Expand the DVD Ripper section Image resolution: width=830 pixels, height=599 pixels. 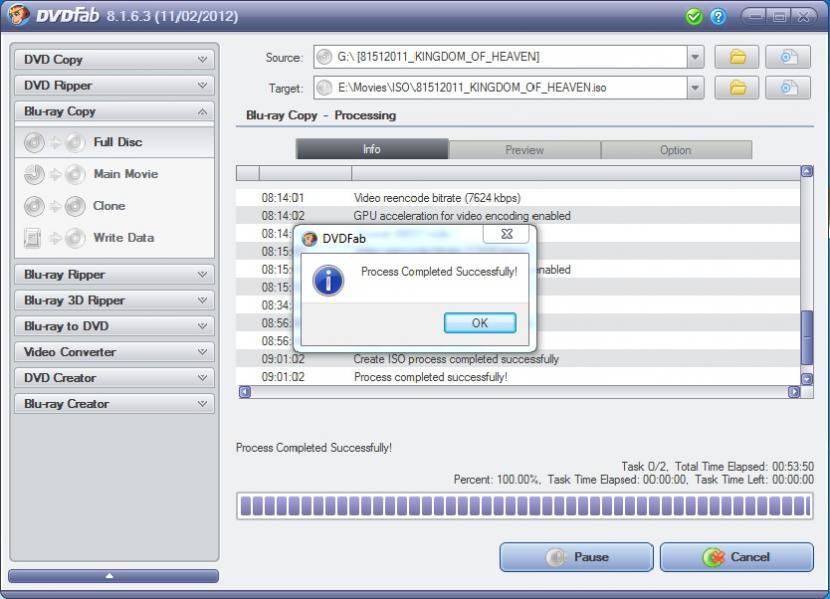[114, 85]
